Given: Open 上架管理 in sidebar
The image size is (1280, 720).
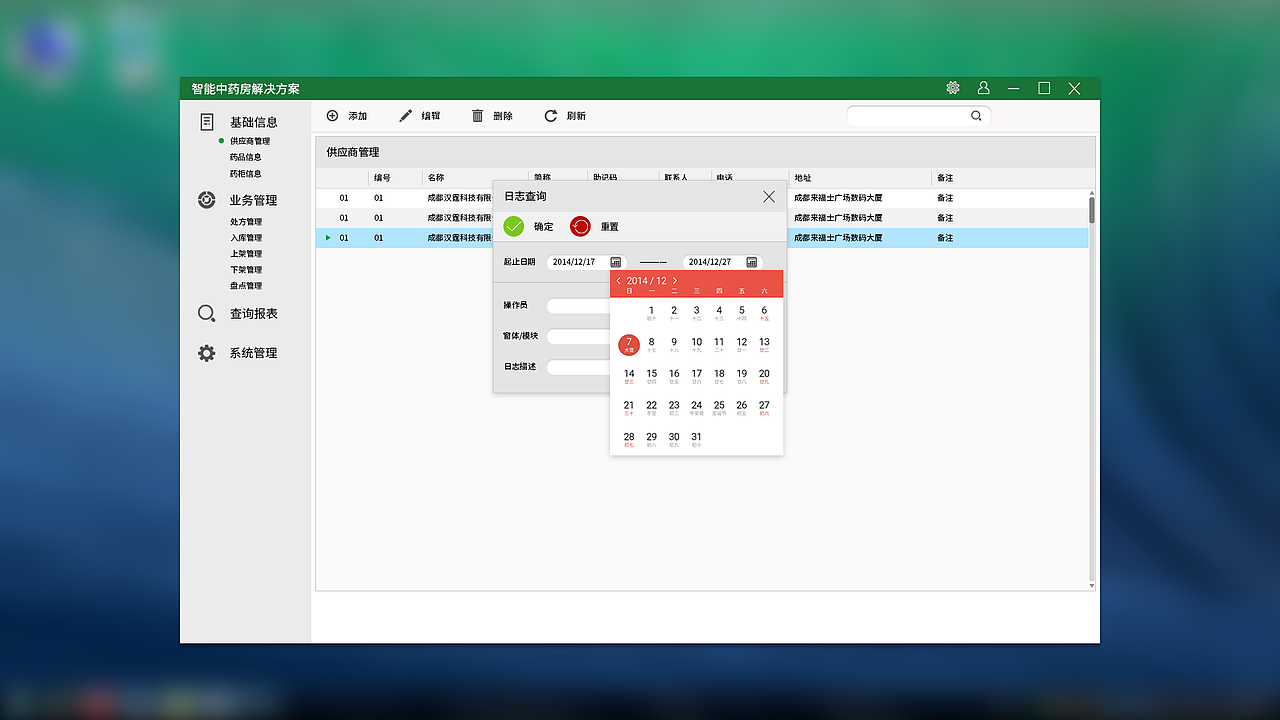Looking at the screenshot, I should 246,254.
